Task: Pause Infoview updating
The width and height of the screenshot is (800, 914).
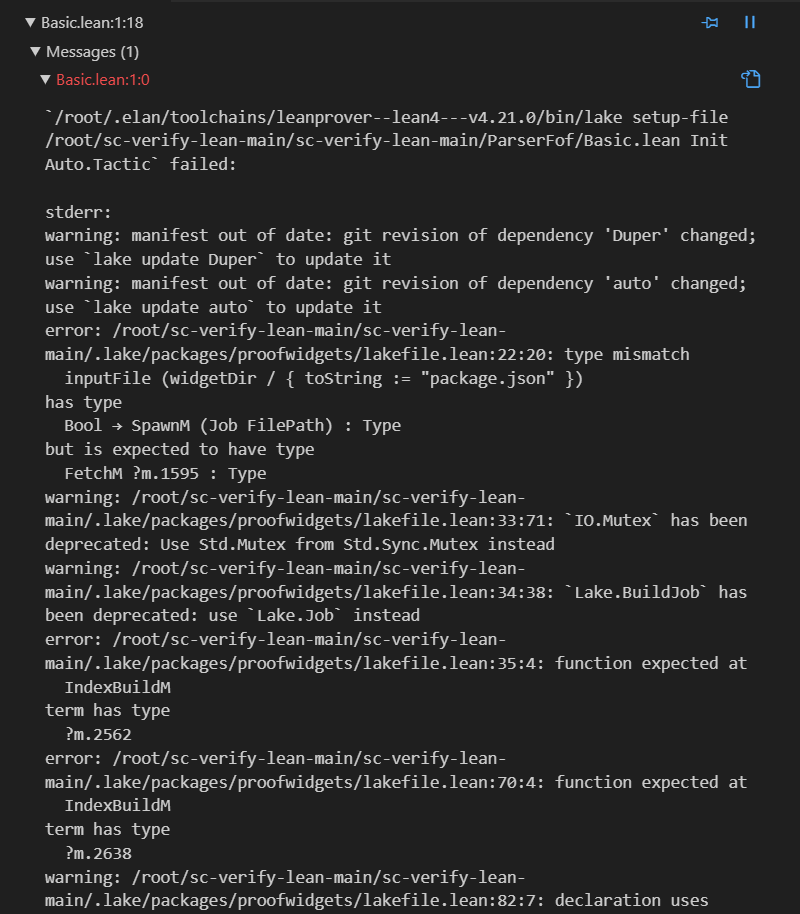Action: (750, 22)
